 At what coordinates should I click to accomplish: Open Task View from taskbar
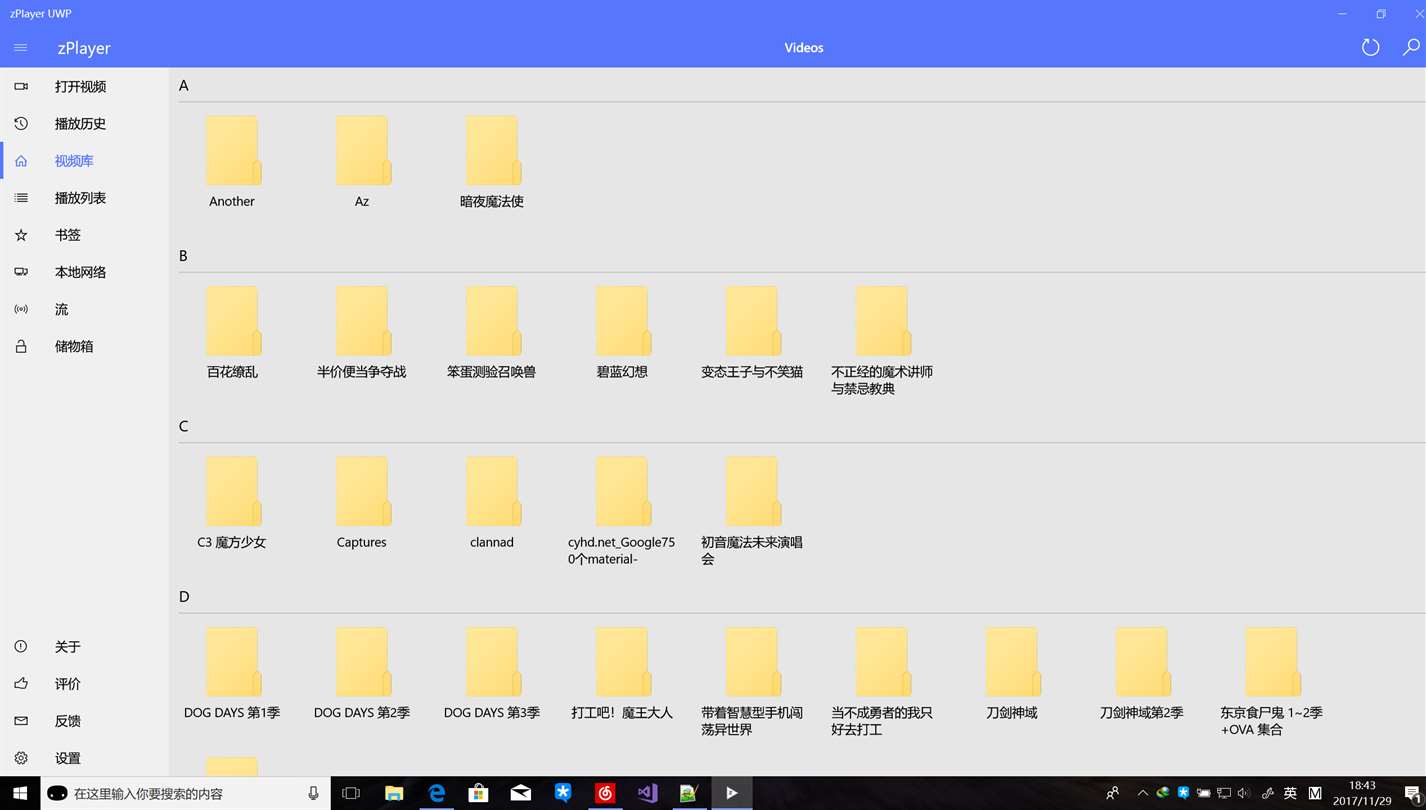click(351, 793)
